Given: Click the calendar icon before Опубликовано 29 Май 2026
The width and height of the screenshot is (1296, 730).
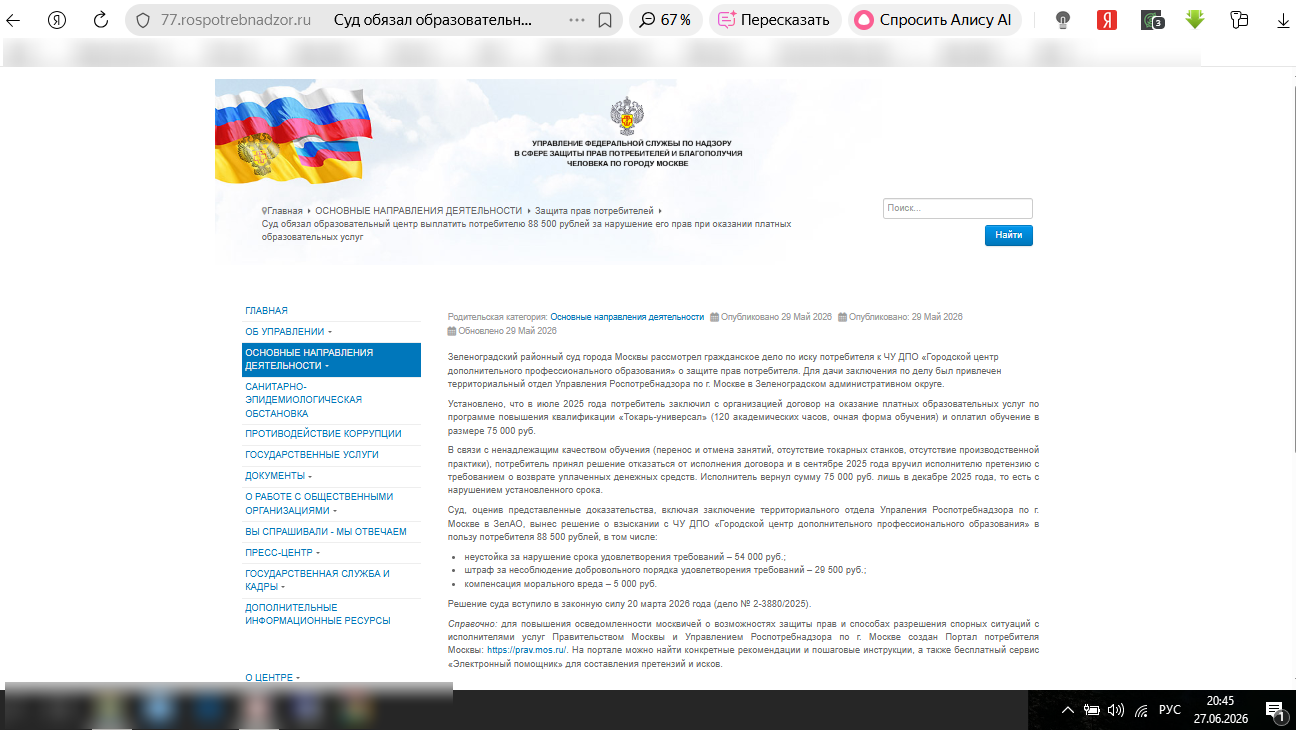Looking at the screenshot, I should coord(714,317).
